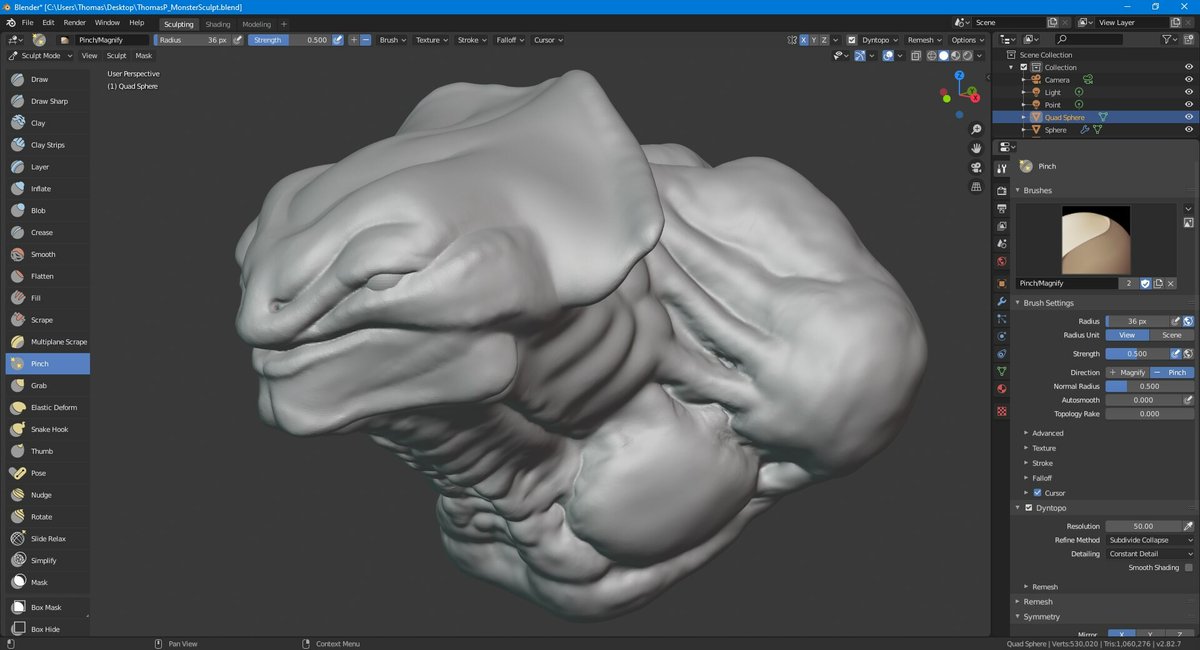Screen dimensions: 1200x650
Task: Activate the Smooth brush
Action: pos(47,254)
